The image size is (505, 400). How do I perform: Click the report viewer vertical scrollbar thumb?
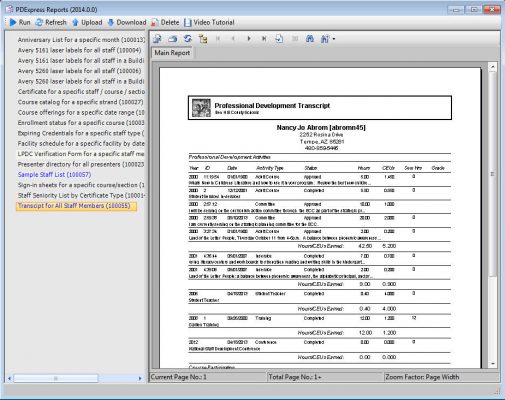coord(493,174)
